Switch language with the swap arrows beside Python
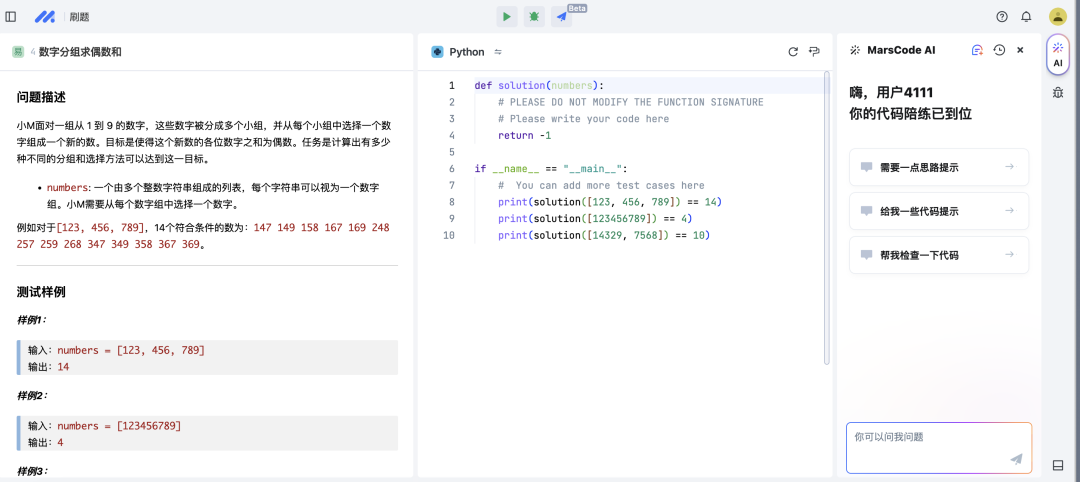This screenshot has width=1080, height=482. pos(498,52)
